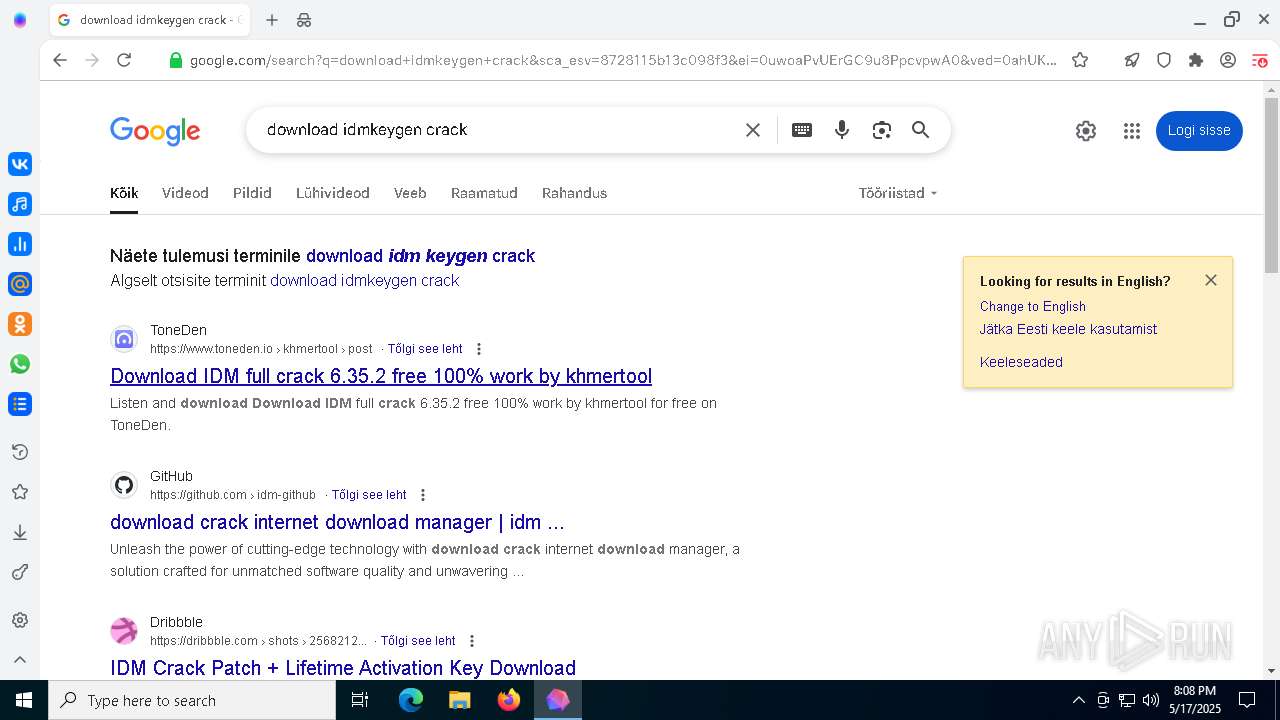Go back to previous page
This screenshot has height=720, width=1280.
pos(60,60)
